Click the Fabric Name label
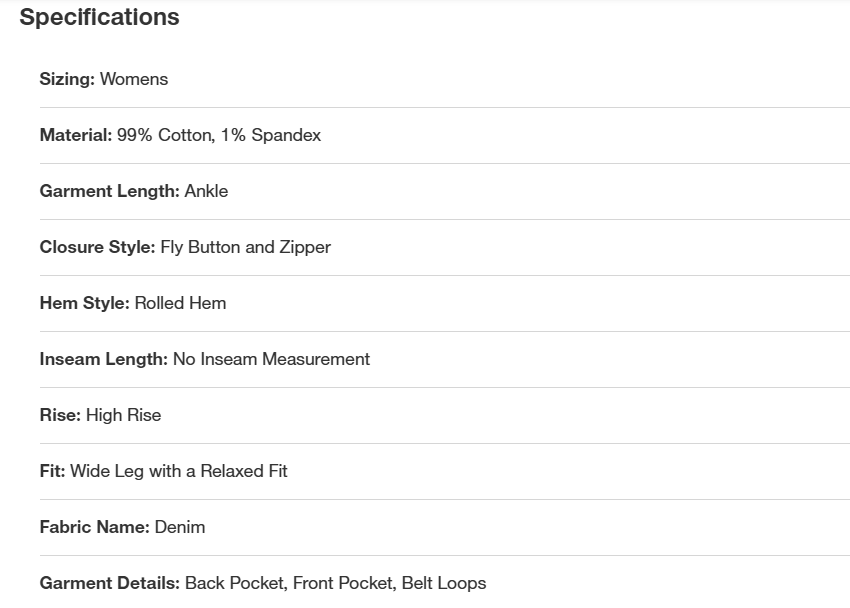Screen dimensions: 850x608 click(94, 527)
